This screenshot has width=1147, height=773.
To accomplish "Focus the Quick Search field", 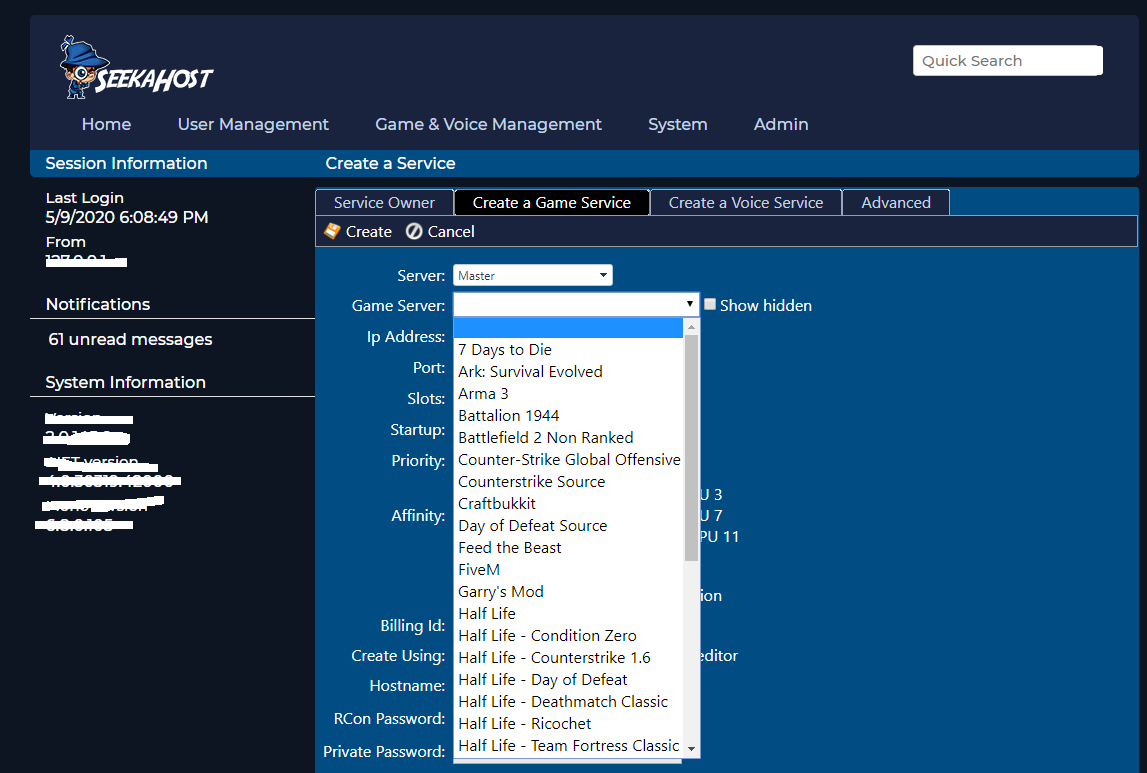I will coord(1007,61).
